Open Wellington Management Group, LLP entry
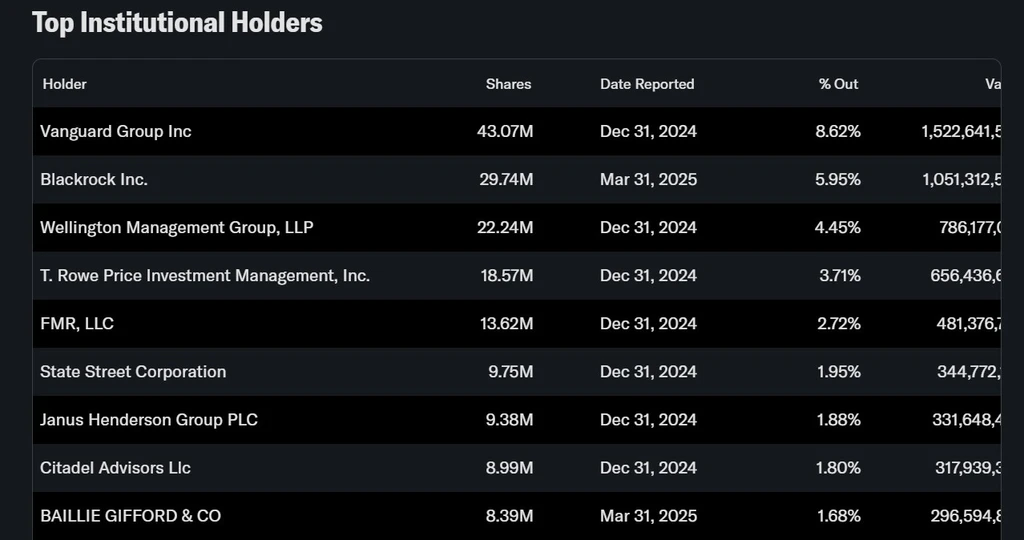This screenshot has width=1024, height=540. (x=176, y=227)
